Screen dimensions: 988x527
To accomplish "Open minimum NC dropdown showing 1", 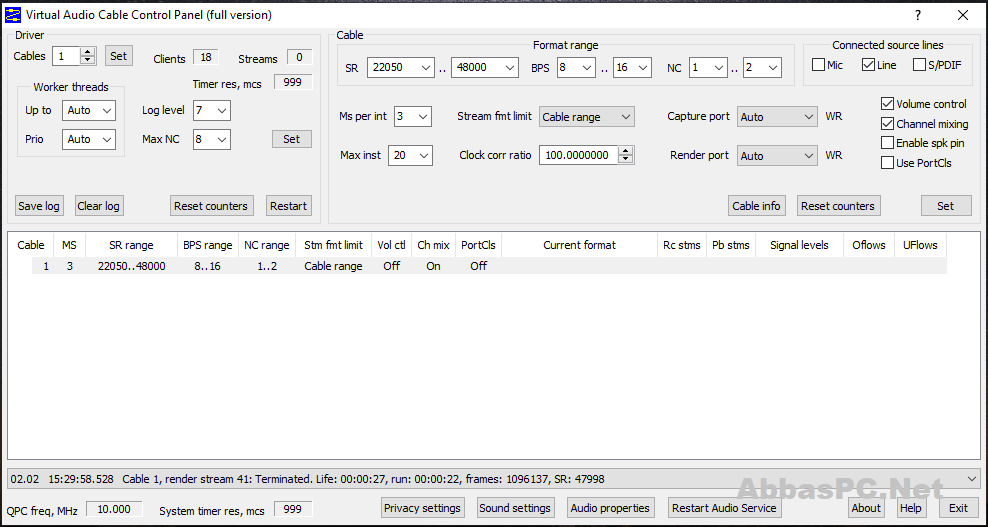I will (x=708, y=67).
